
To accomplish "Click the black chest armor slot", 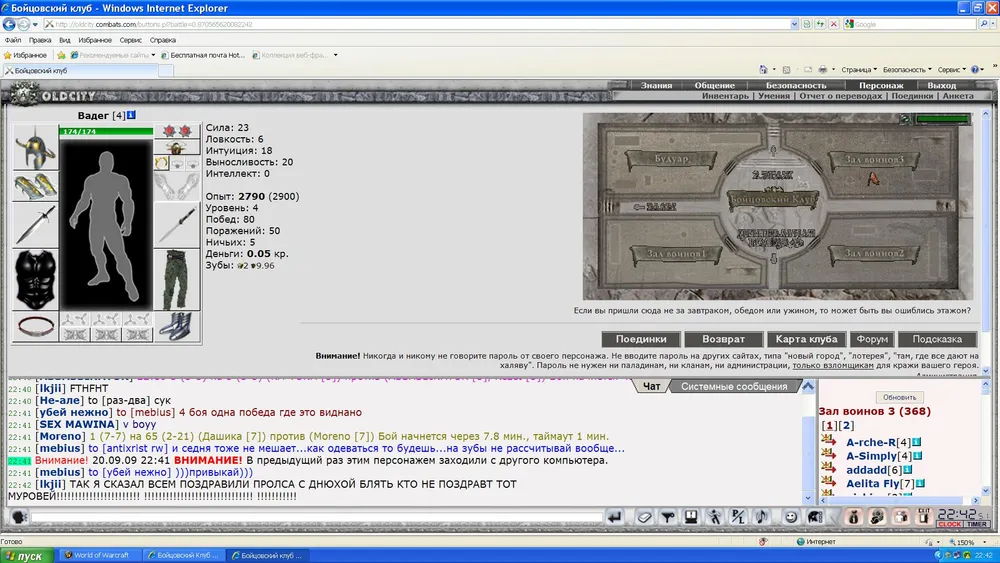I will pyautogui.click(x=36, y=279).
